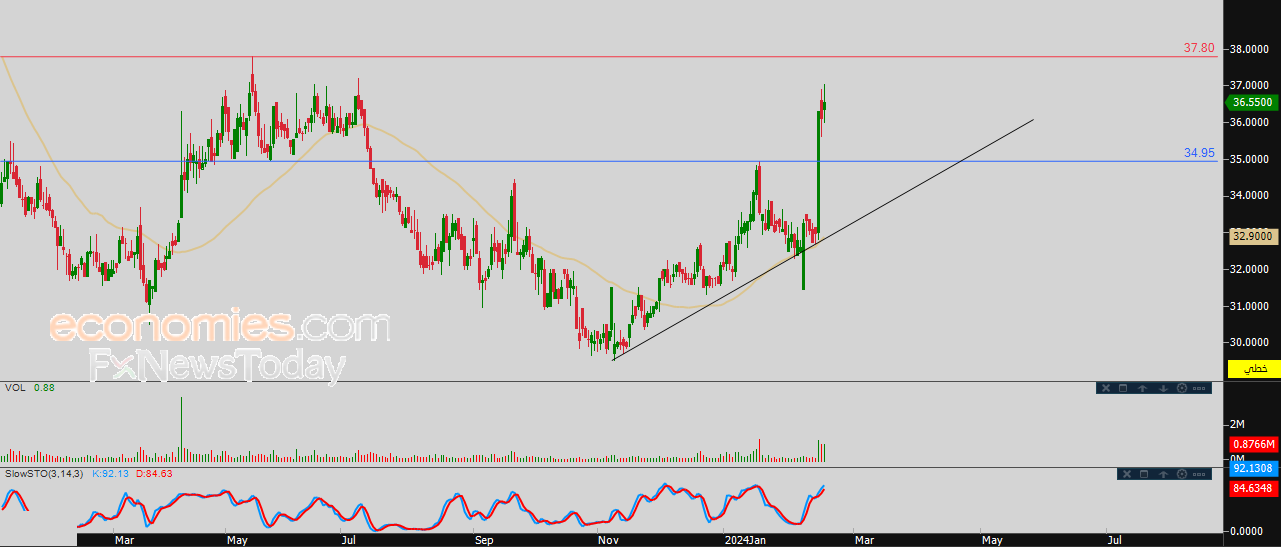Click the Nov date axis label
The image size is (1281, 547).
[x=608, y=540]
